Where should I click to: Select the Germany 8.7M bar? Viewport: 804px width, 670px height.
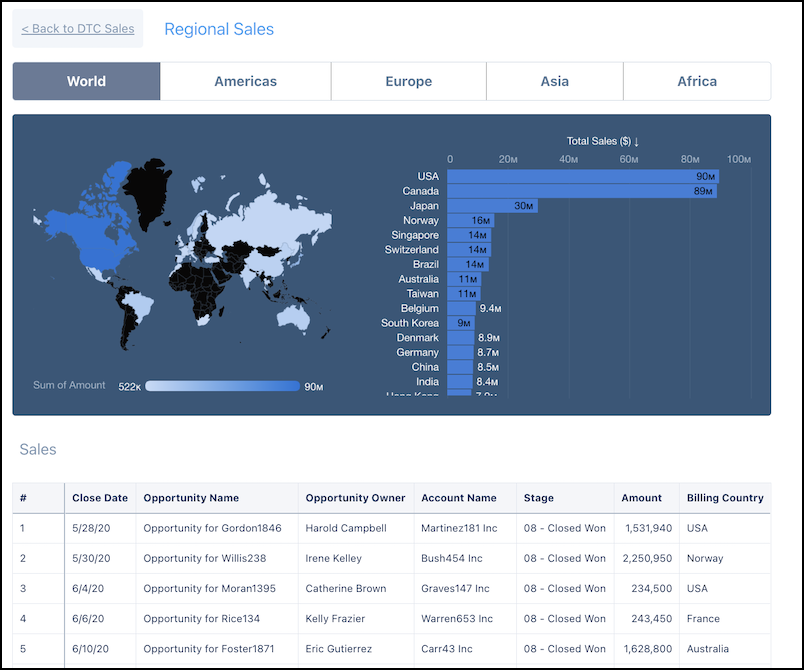(x=460, y=353)
